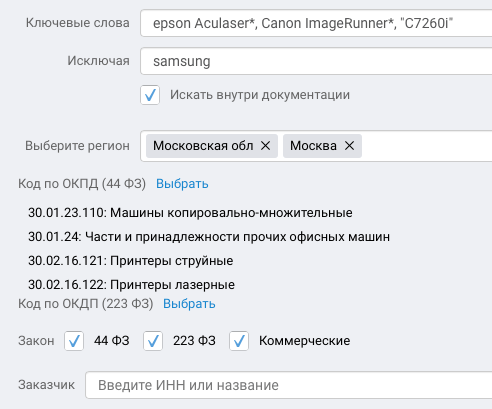
Task: Click the Заказчик ИНН or name field
Action: 289,385
